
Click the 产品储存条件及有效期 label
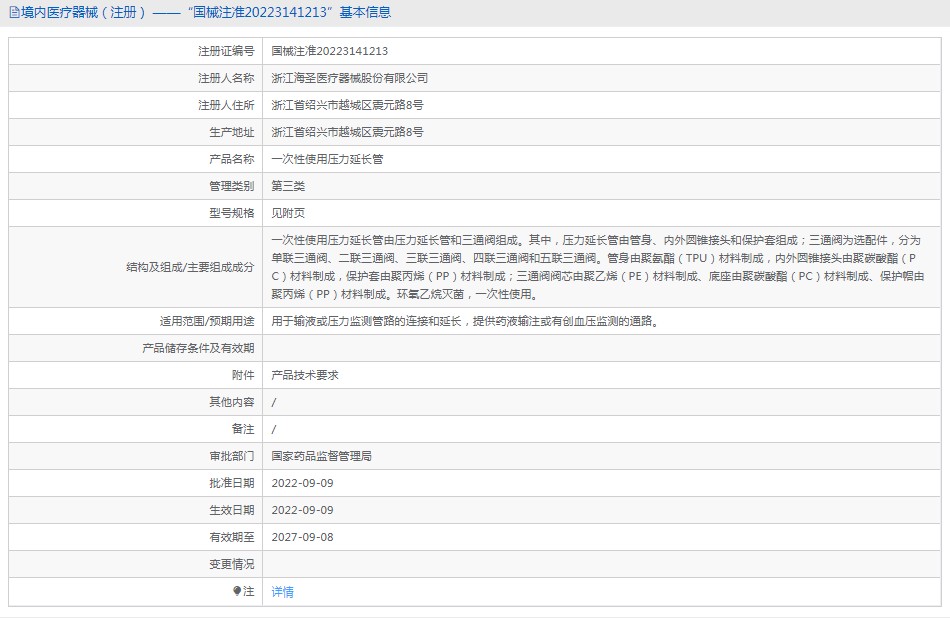[x=198, y=348]
